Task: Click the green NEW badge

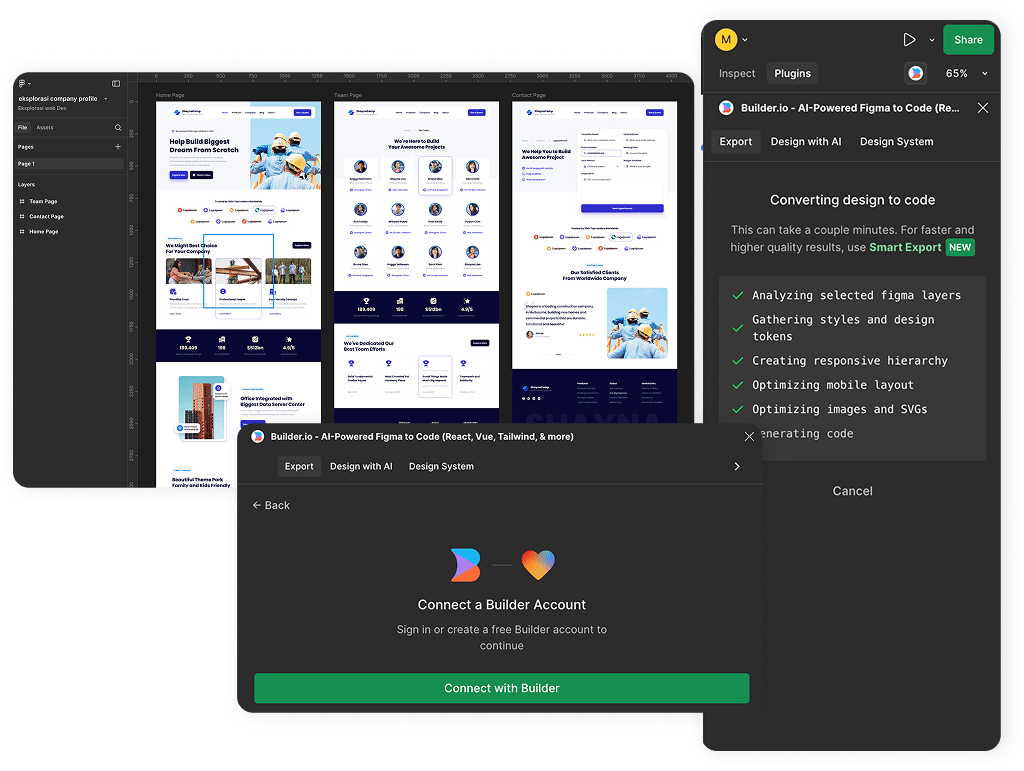Action: (x=960, y=247)
